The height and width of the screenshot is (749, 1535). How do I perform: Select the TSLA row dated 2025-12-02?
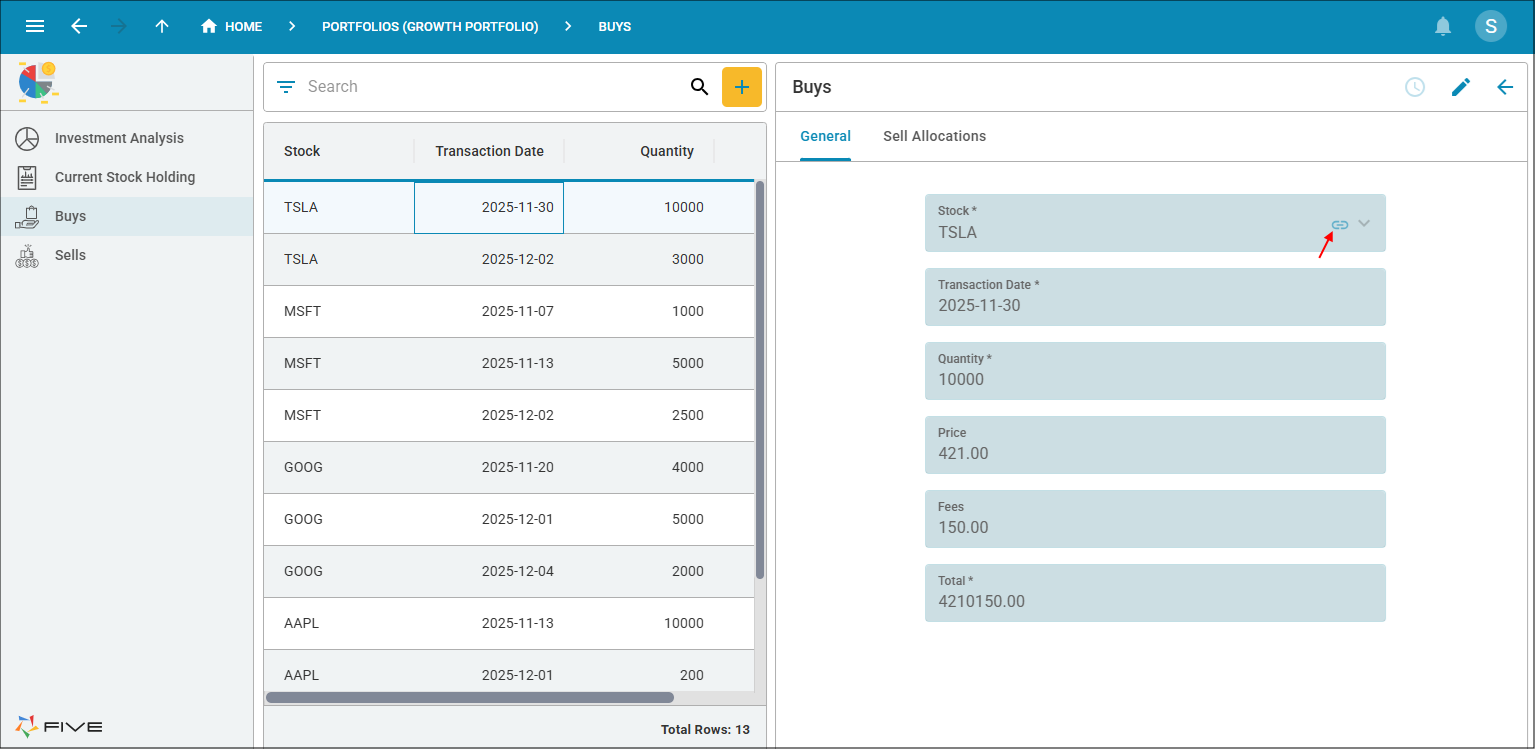(509, 260)
